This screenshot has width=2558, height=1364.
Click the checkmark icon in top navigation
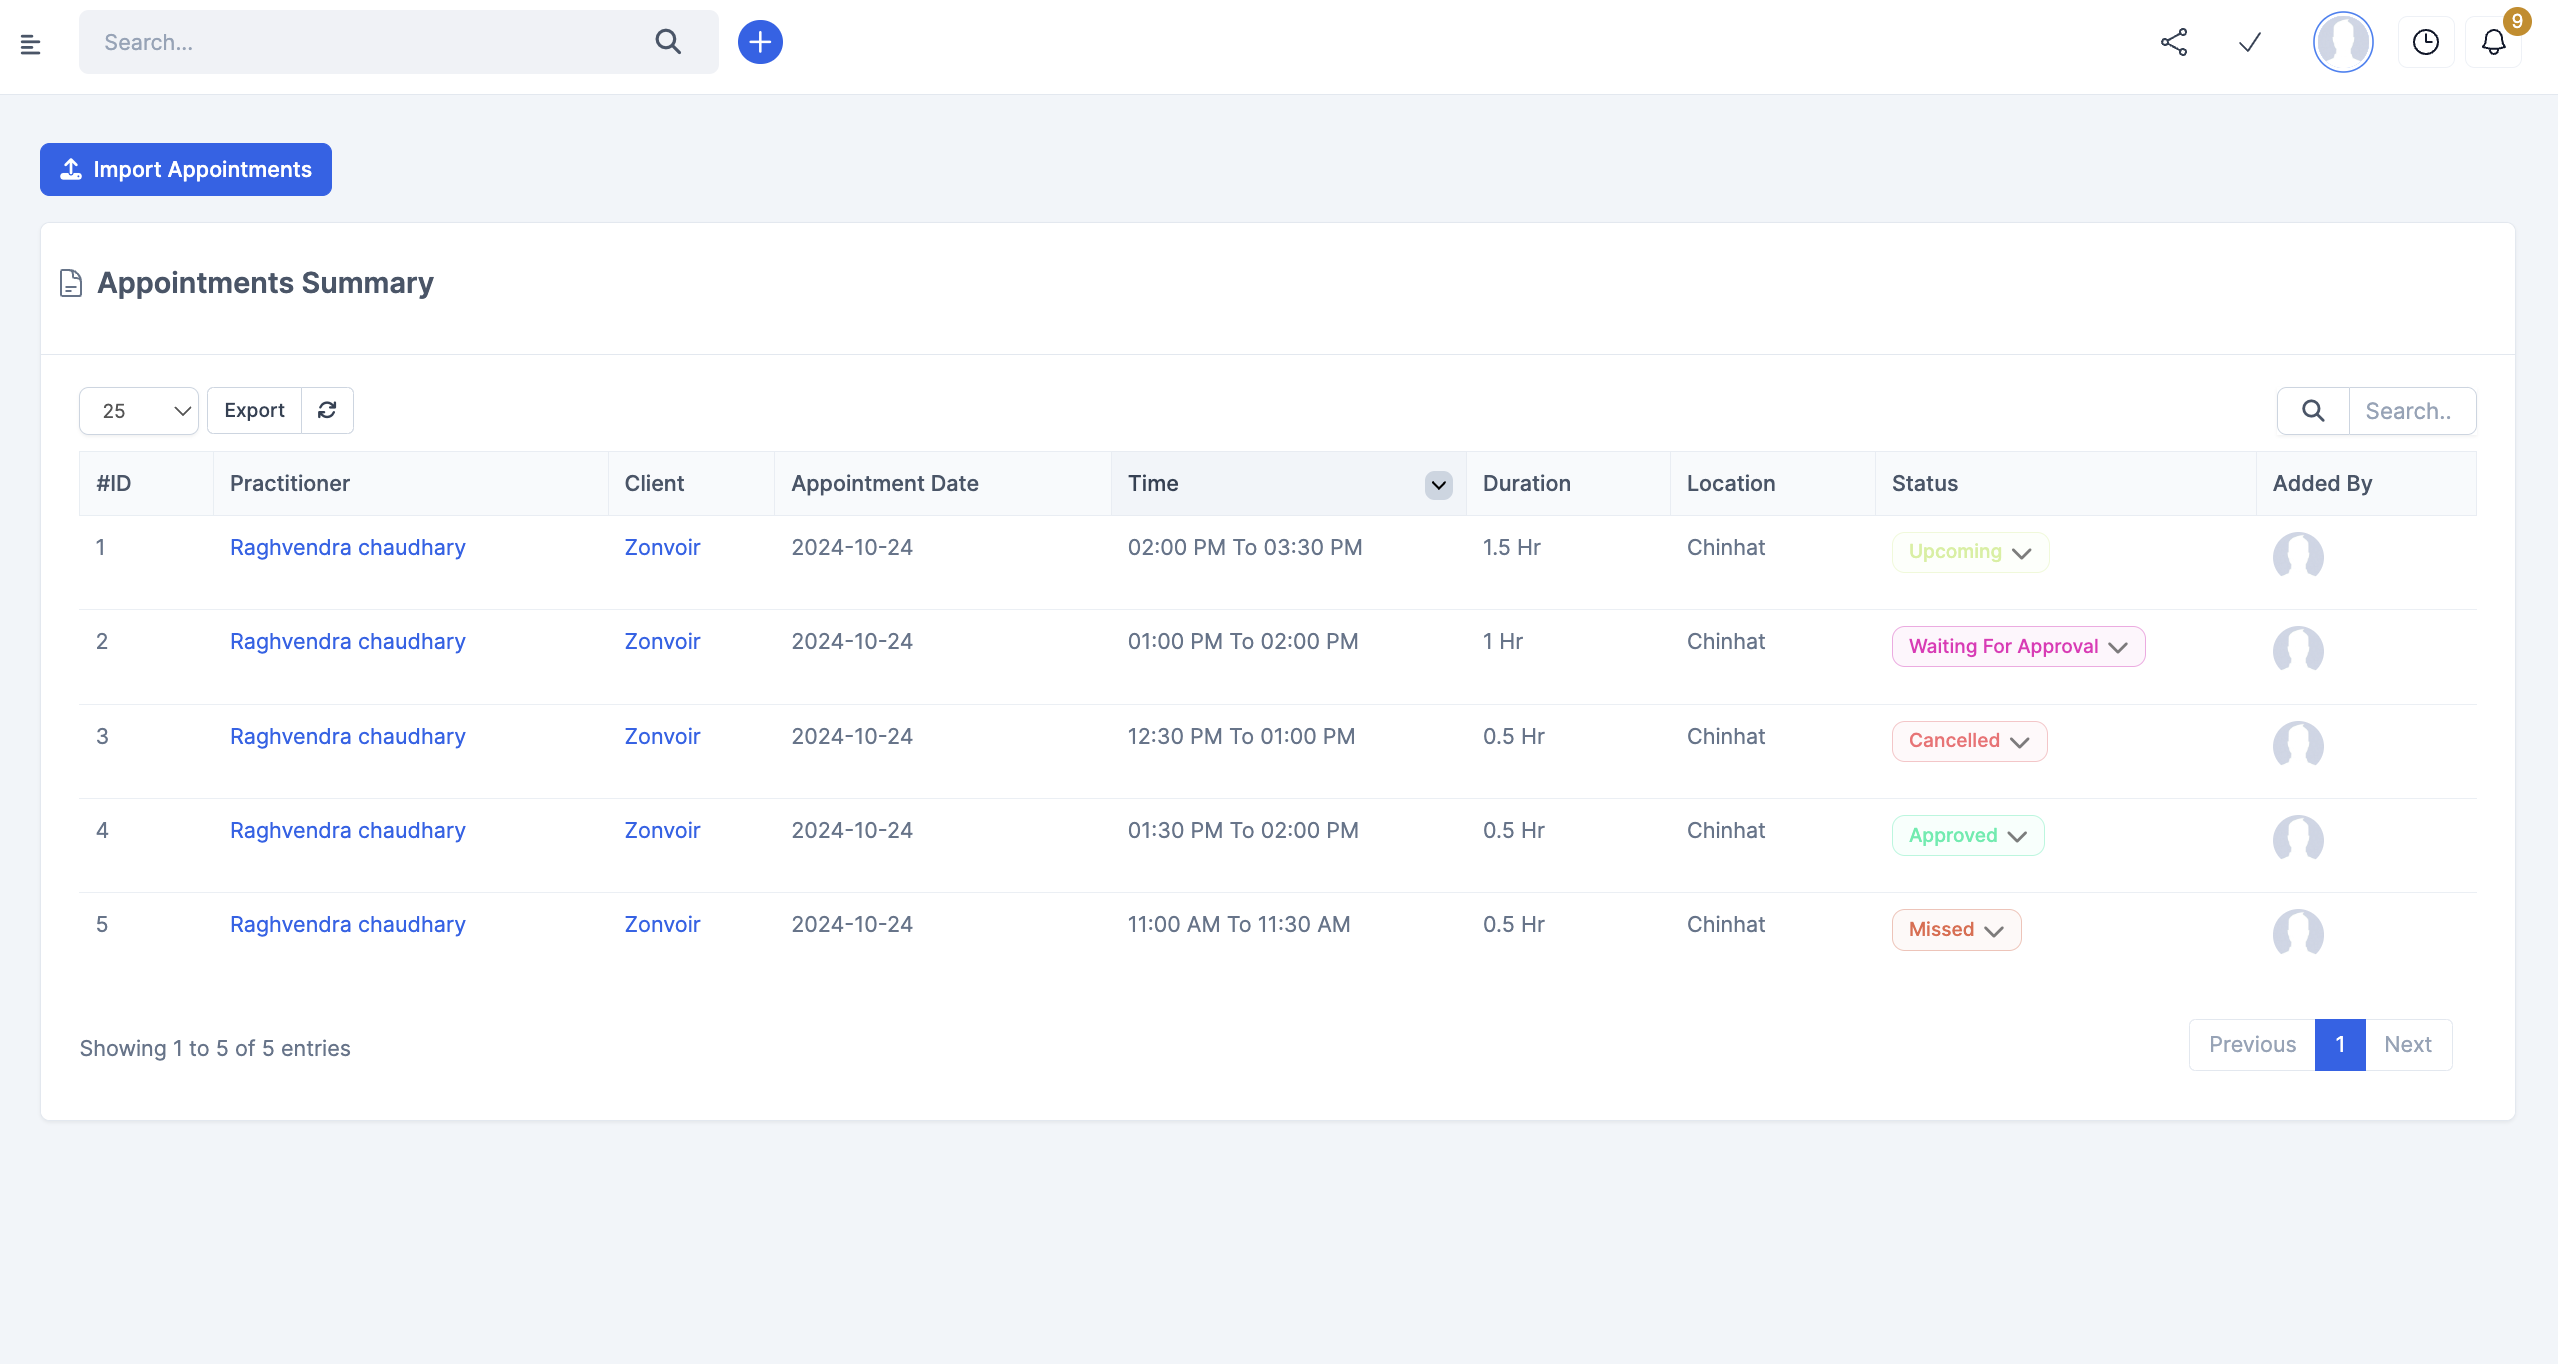coord(2250,42)
